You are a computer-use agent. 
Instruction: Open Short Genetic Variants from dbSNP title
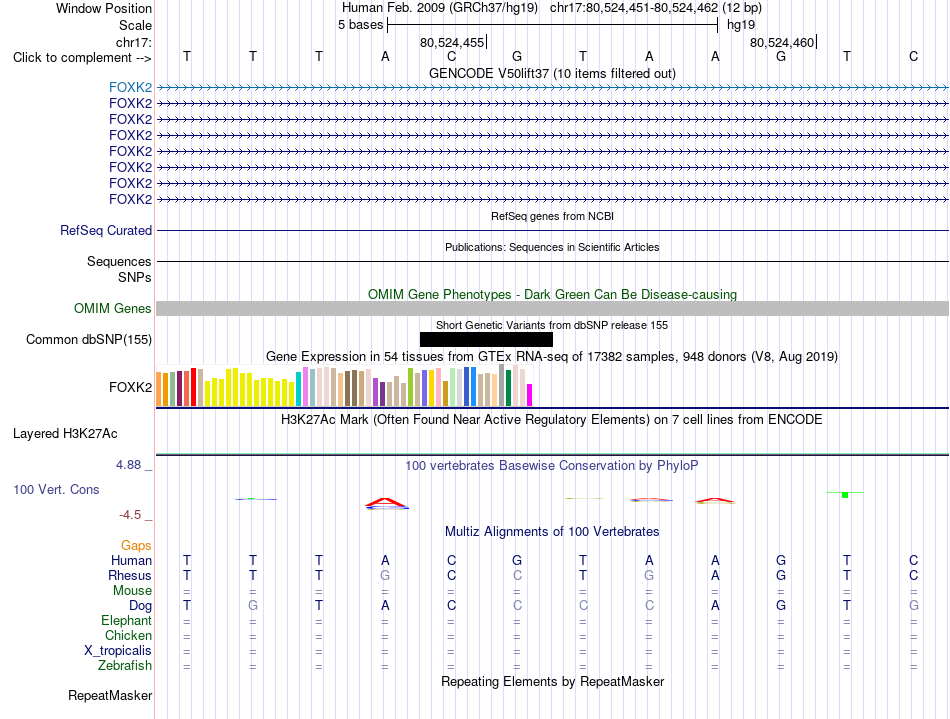click(x=552, y=325)
